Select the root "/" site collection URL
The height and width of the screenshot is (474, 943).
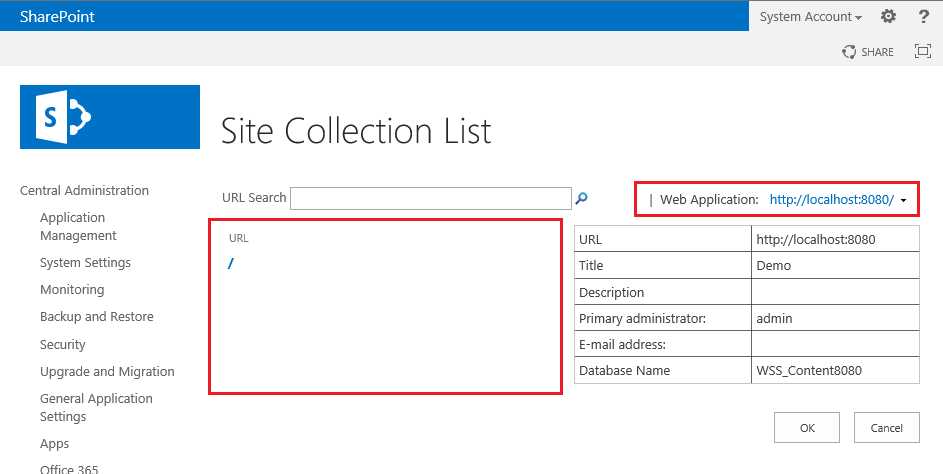pos(231,263)
